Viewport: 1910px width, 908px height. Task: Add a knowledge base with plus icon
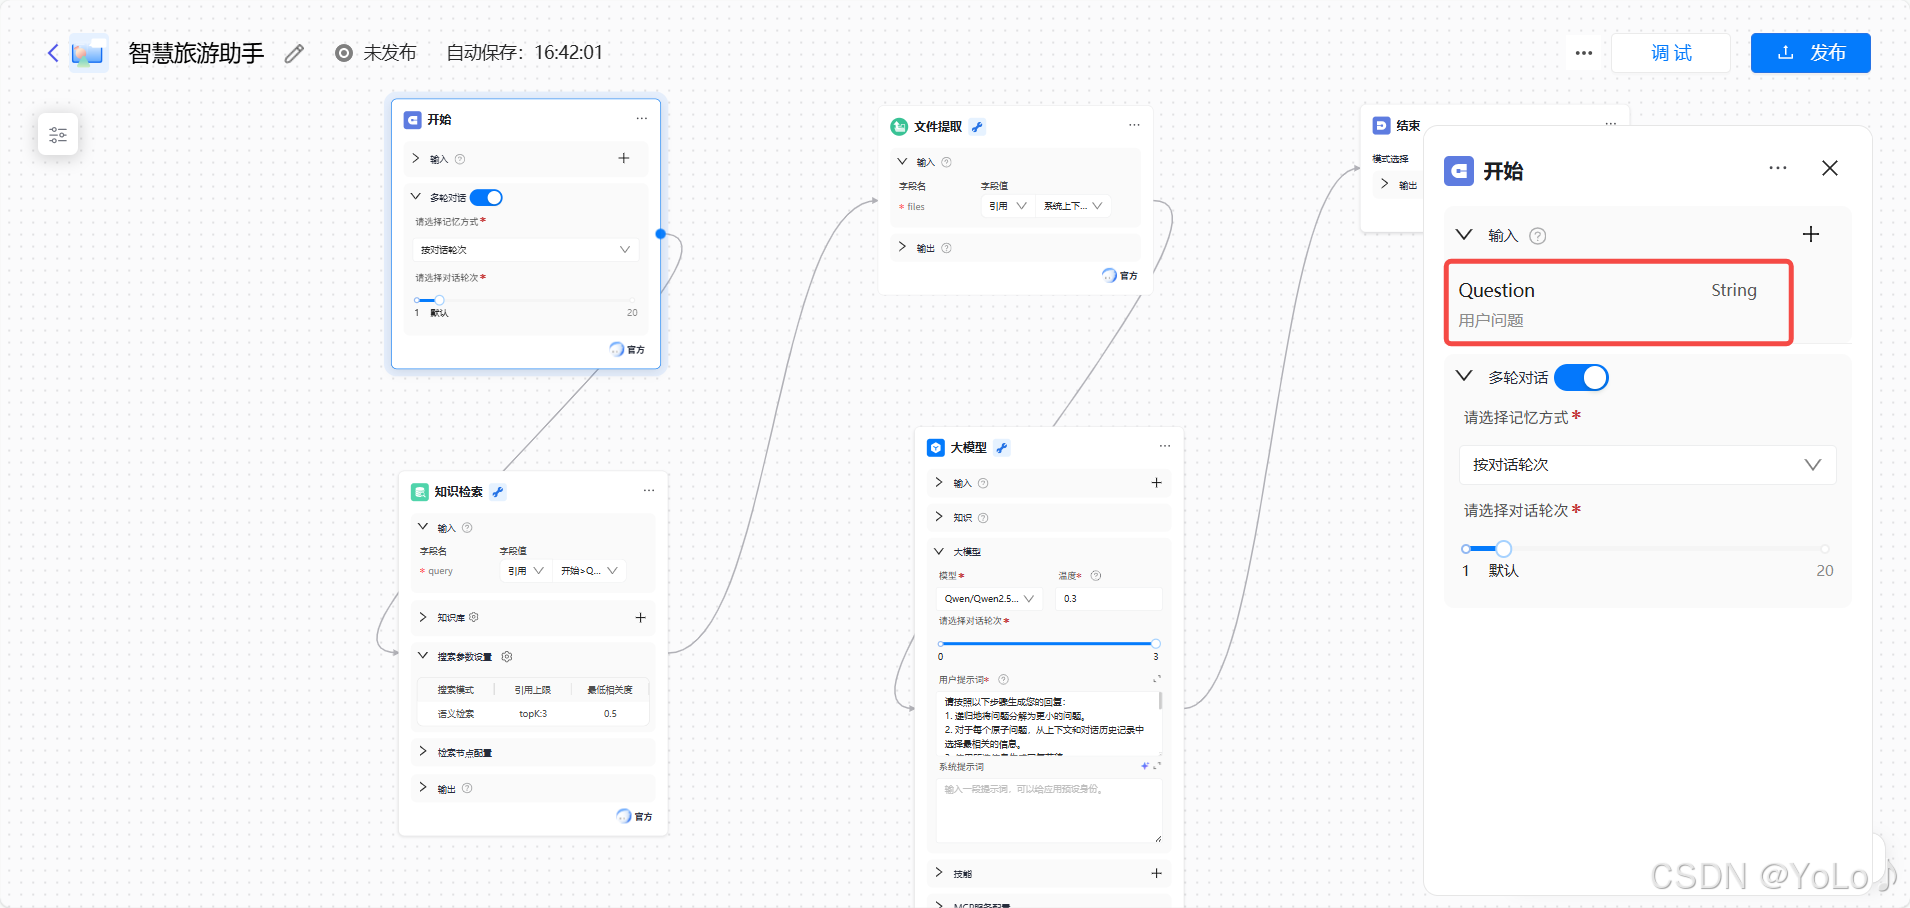click(640, 617)
